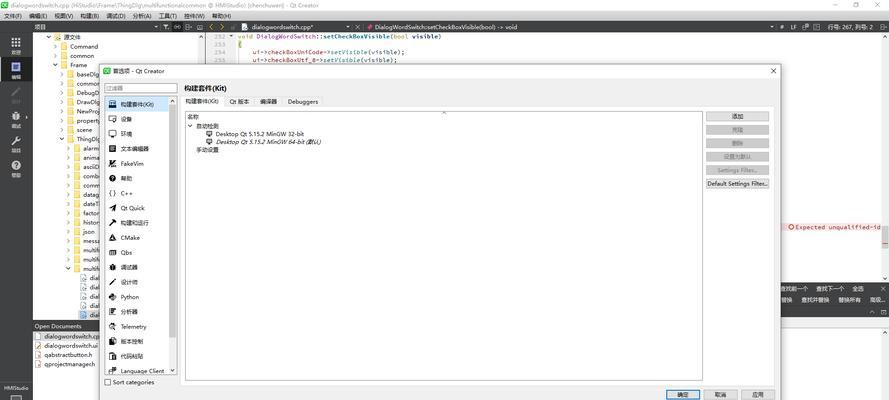Collapse the 源文件 (Sources) node
Image resolution: width=889 pixels, height=400 pixels.
coord(49,37)
